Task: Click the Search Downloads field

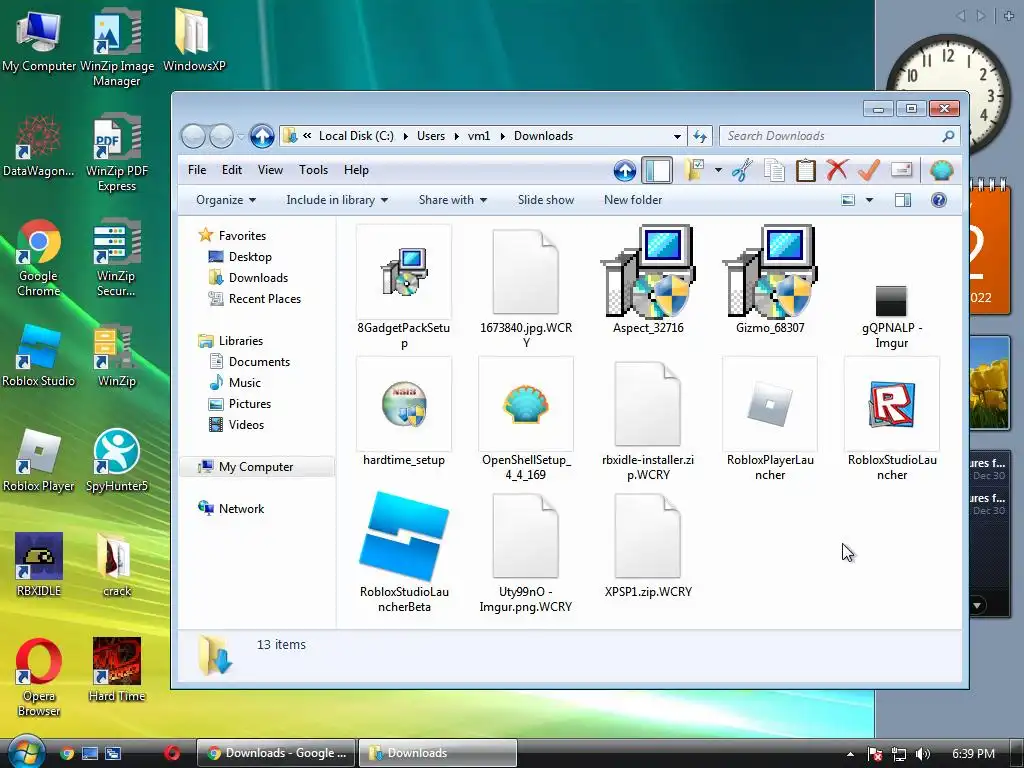Action: [x=840, y=136]
